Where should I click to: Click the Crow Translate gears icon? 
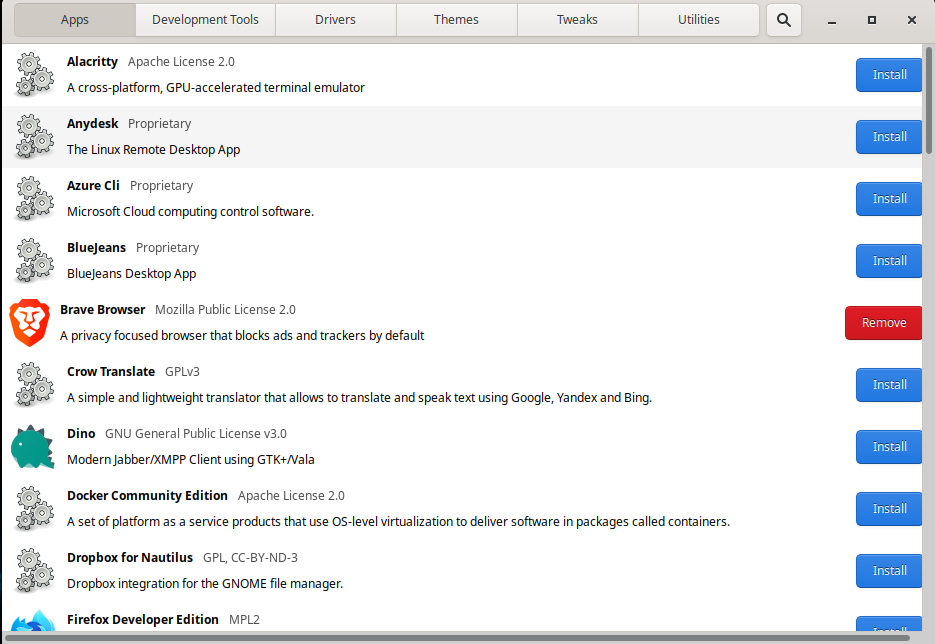tap(34, 385)
